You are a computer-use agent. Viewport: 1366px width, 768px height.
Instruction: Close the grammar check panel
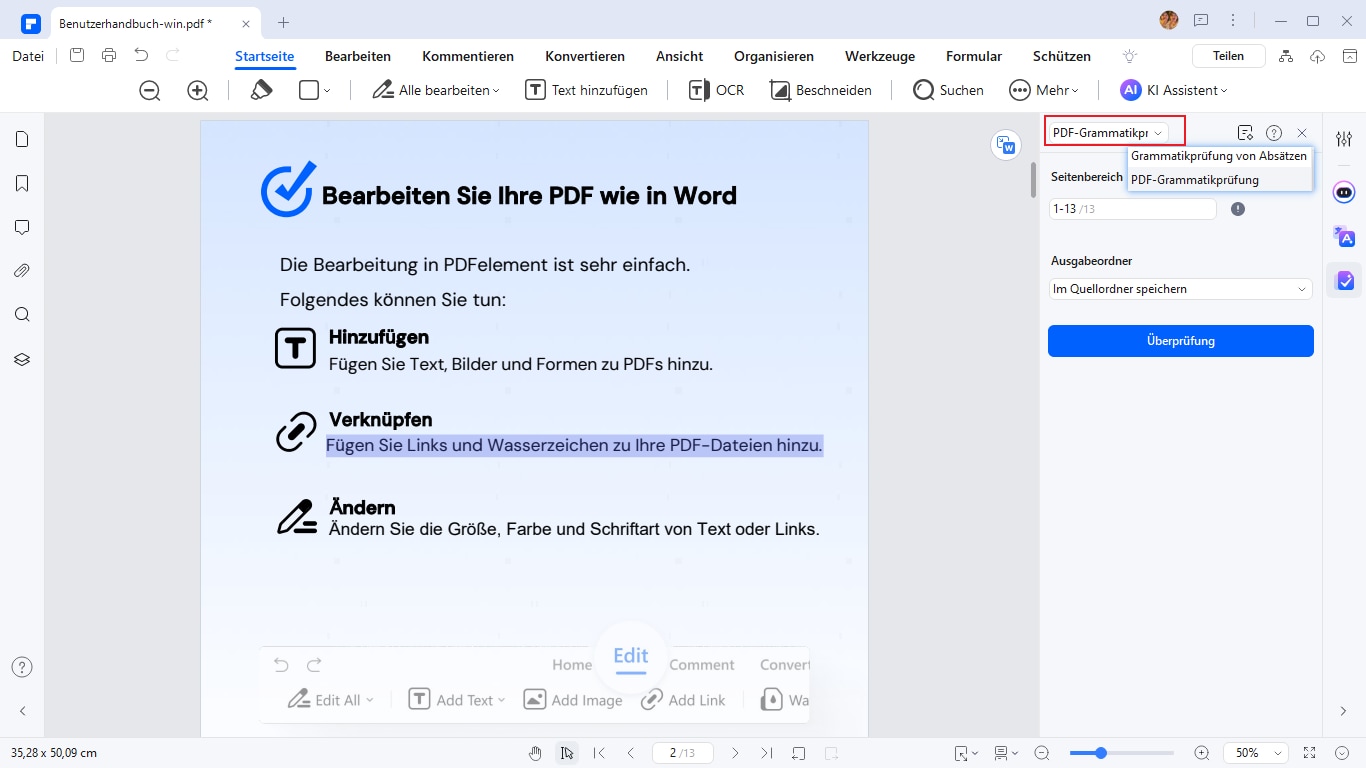[x=1302, y=132]
